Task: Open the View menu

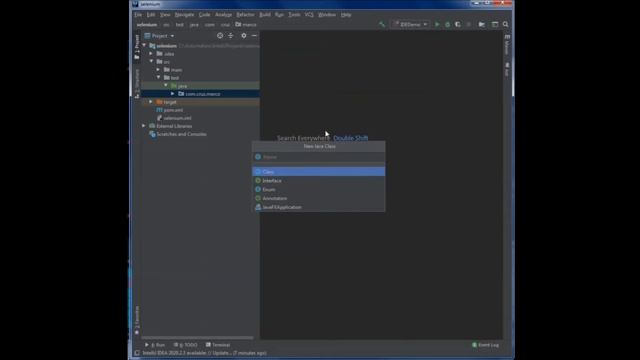Action: [165, 15]
